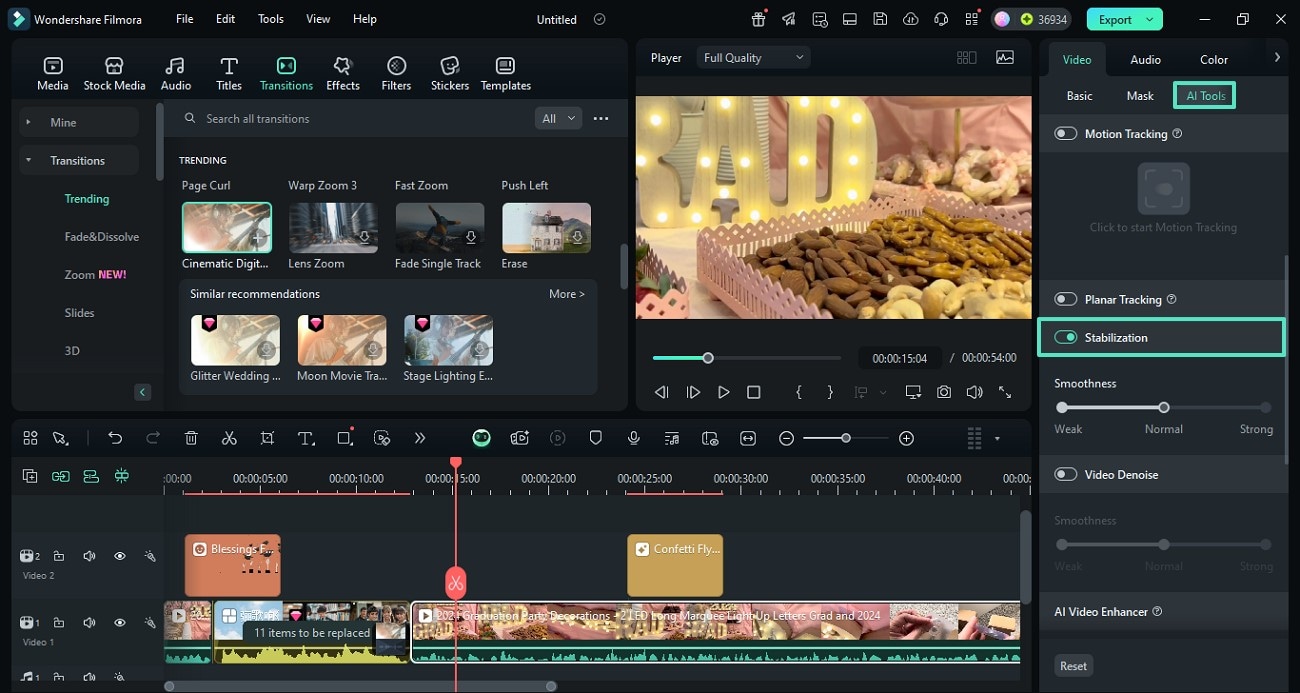
Task: Open the Templates panel
Action: click(x=506, y=74)
